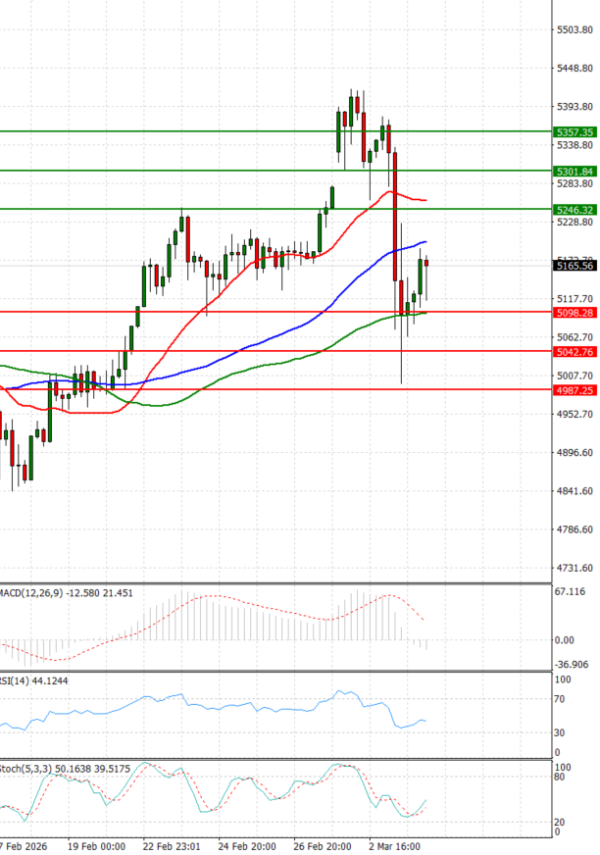Select the 5246.32 resistance level label

click(574, 210)
